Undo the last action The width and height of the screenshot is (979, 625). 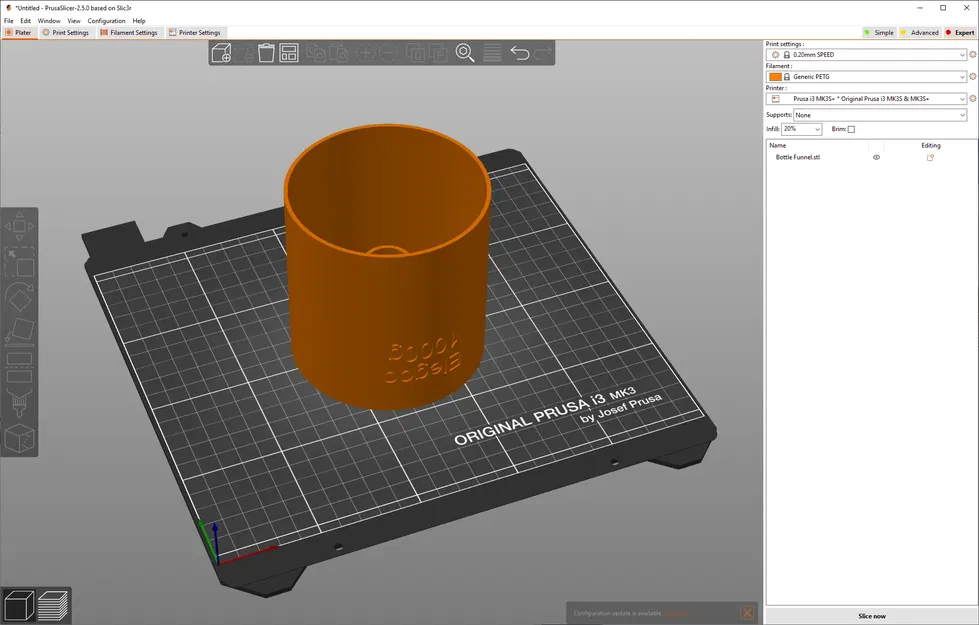[521, 53]
